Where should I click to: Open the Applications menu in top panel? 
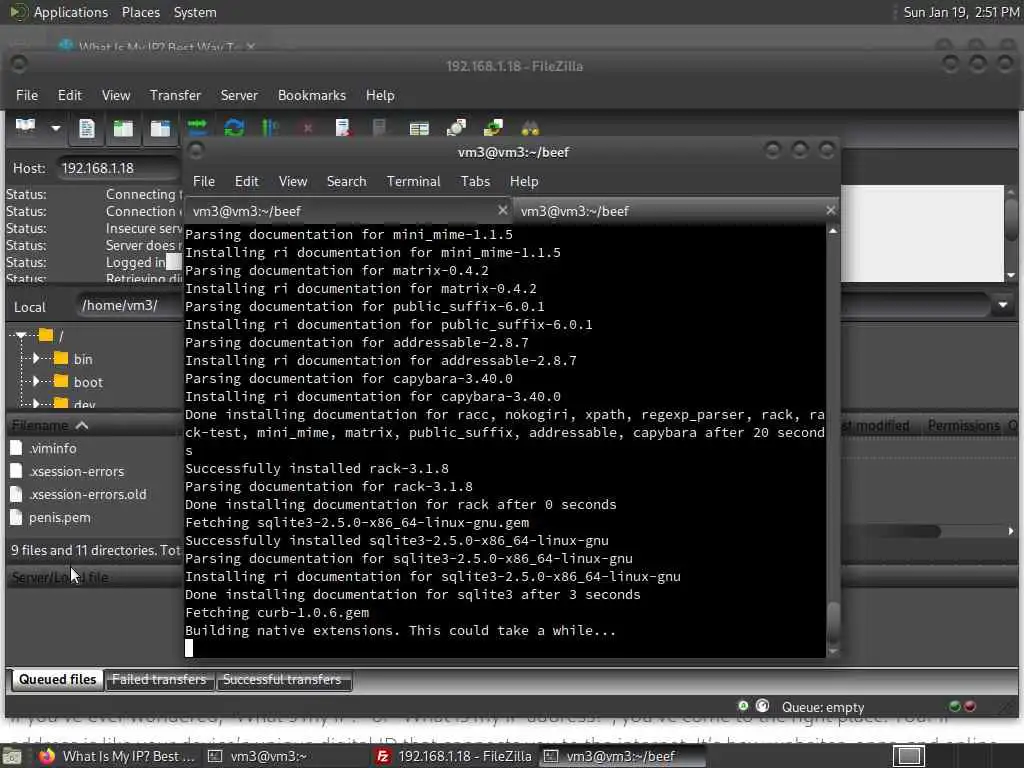(x=71, y=12)
